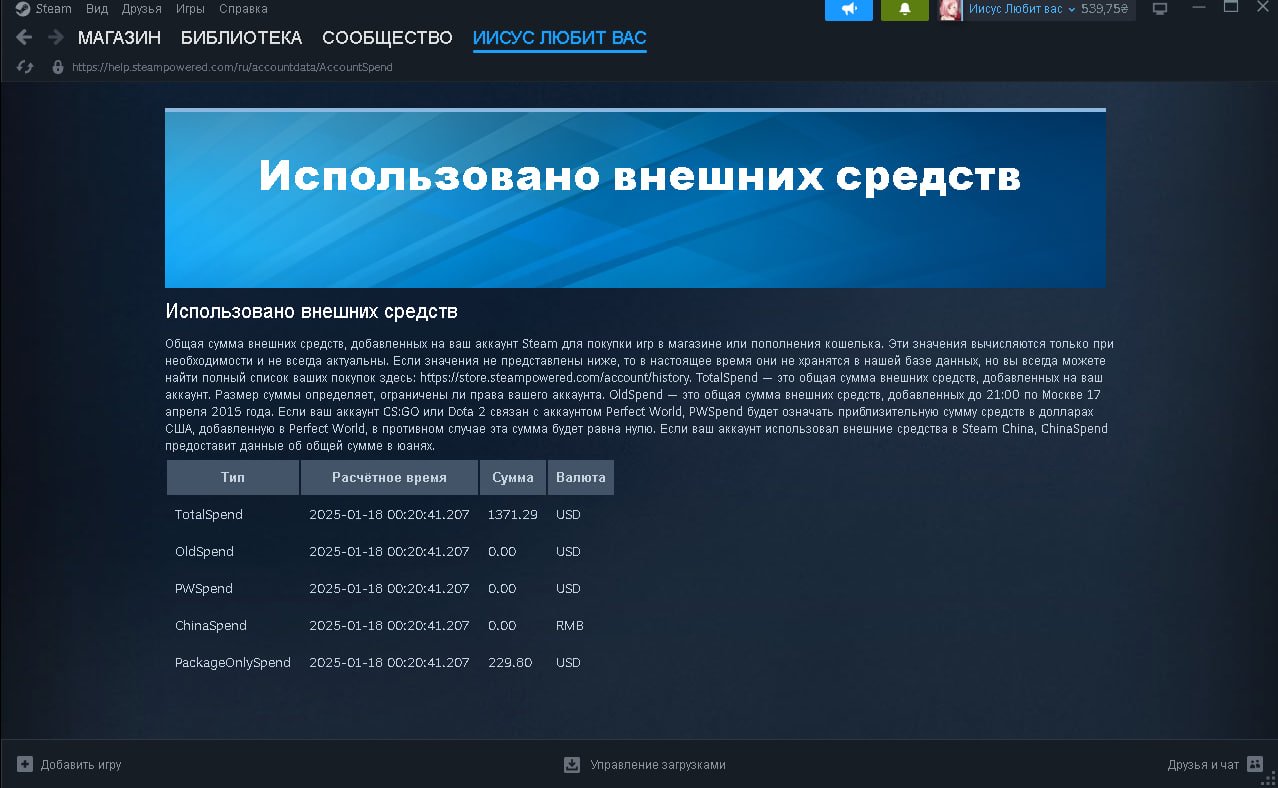The width and height of the screenshot is (1278, 788).
Task: Click the pink-haired profile avatar
Action: [950, 9]
